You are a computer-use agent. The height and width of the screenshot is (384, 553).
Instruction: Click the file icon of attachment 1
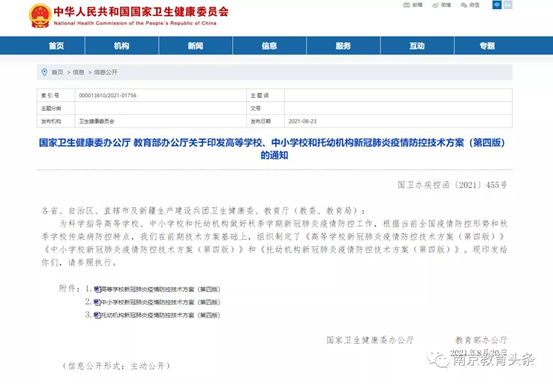pos(97,289)
